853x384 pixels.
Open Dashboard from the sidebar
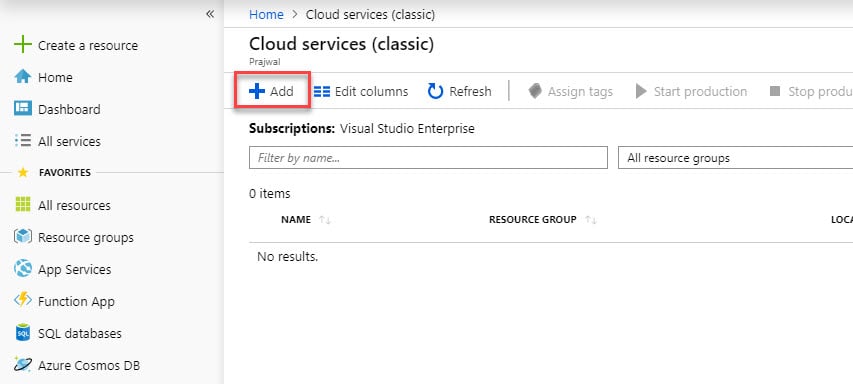point(69,109)
